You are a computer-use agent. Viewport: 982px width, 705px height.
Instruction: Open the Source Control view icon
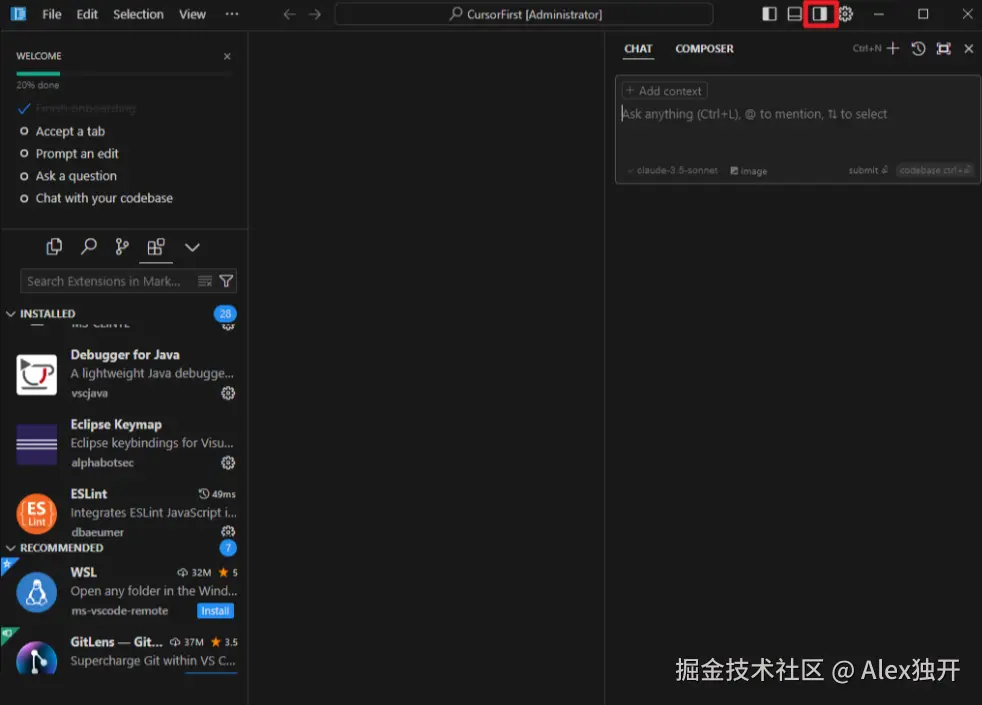click(122, 247)
